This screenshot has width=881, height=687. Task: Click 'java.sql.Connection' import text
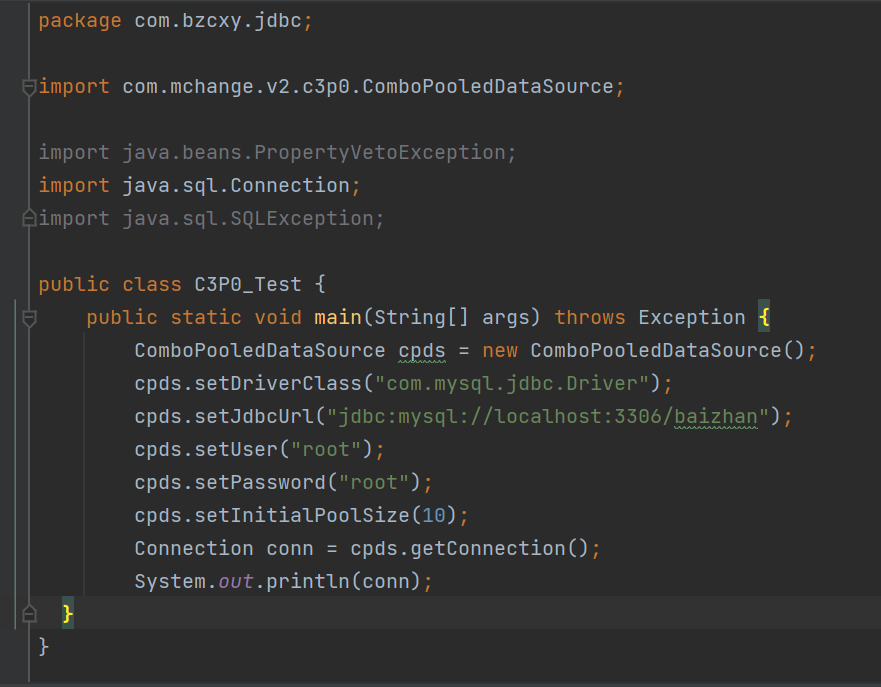[x=236, y=185]
